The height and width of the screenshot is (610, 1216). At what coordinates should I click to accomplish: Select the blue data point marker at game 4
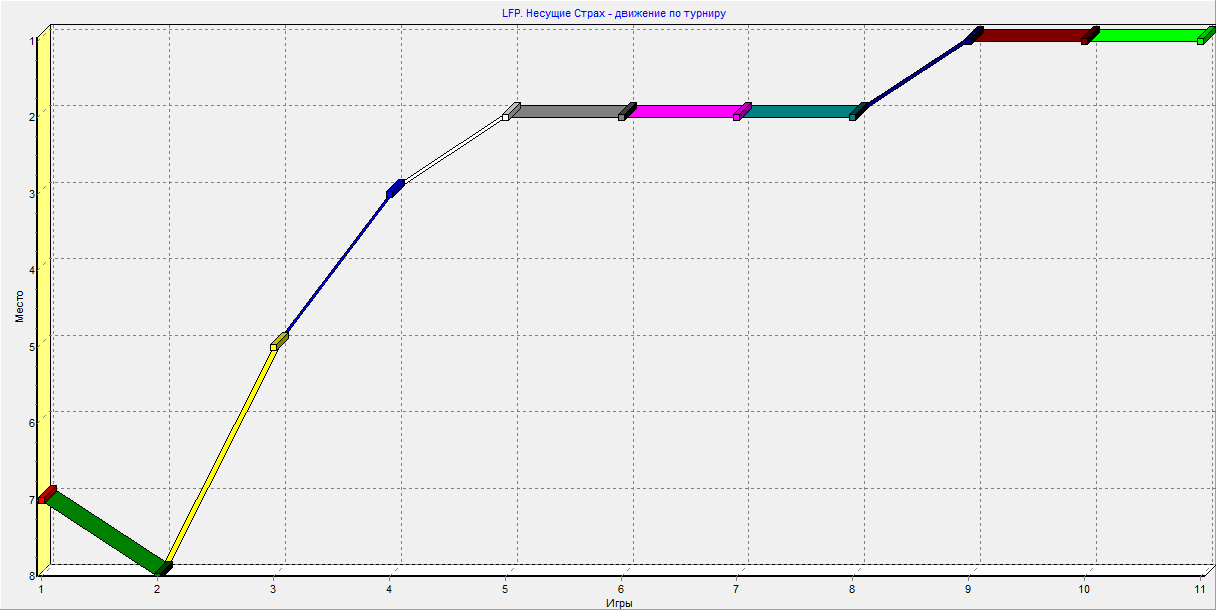tap(395, 188)
